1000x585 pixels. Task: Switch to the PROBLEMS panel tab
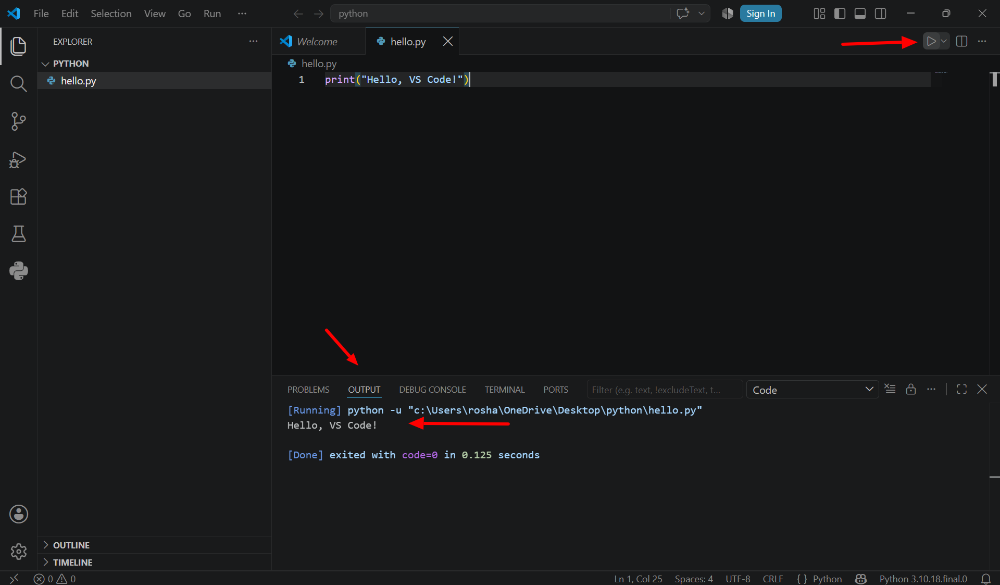[308, 390]
